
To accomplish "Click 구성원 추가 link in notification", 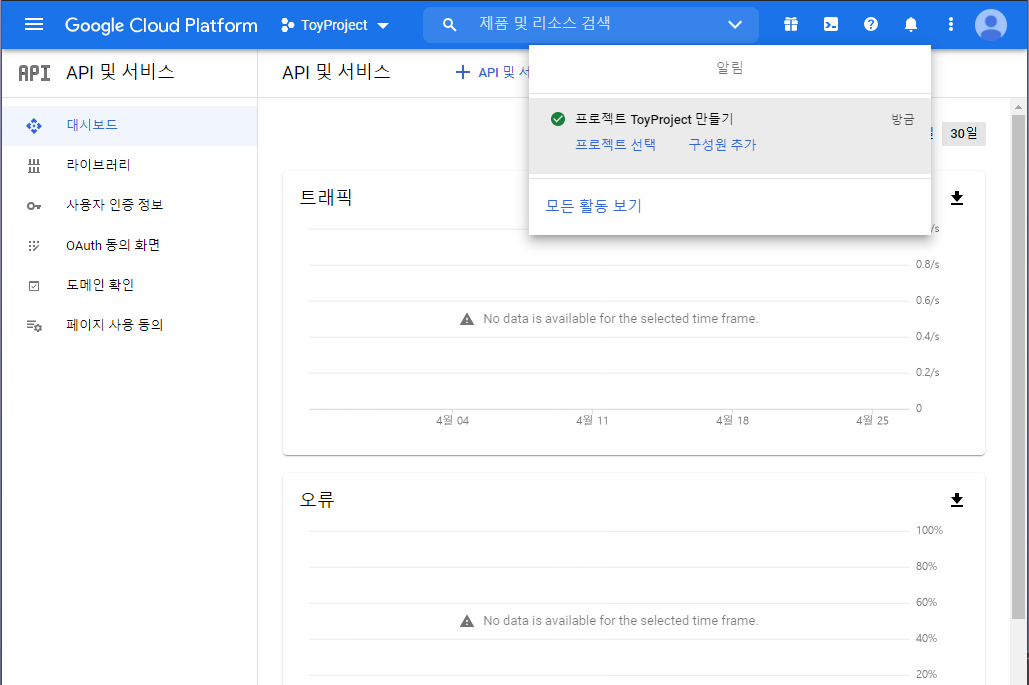I will pyautogui.click(x=722, y=145).
